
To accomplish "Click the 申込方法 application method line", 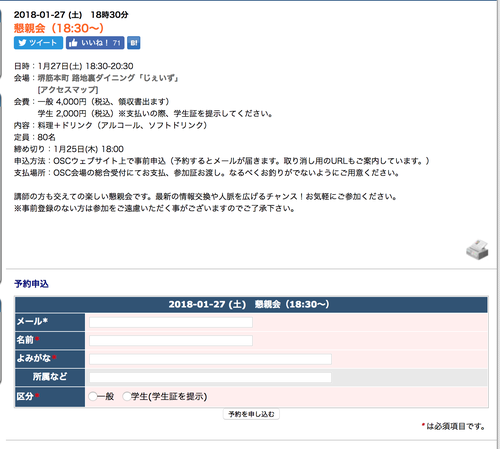I will 222,161.
